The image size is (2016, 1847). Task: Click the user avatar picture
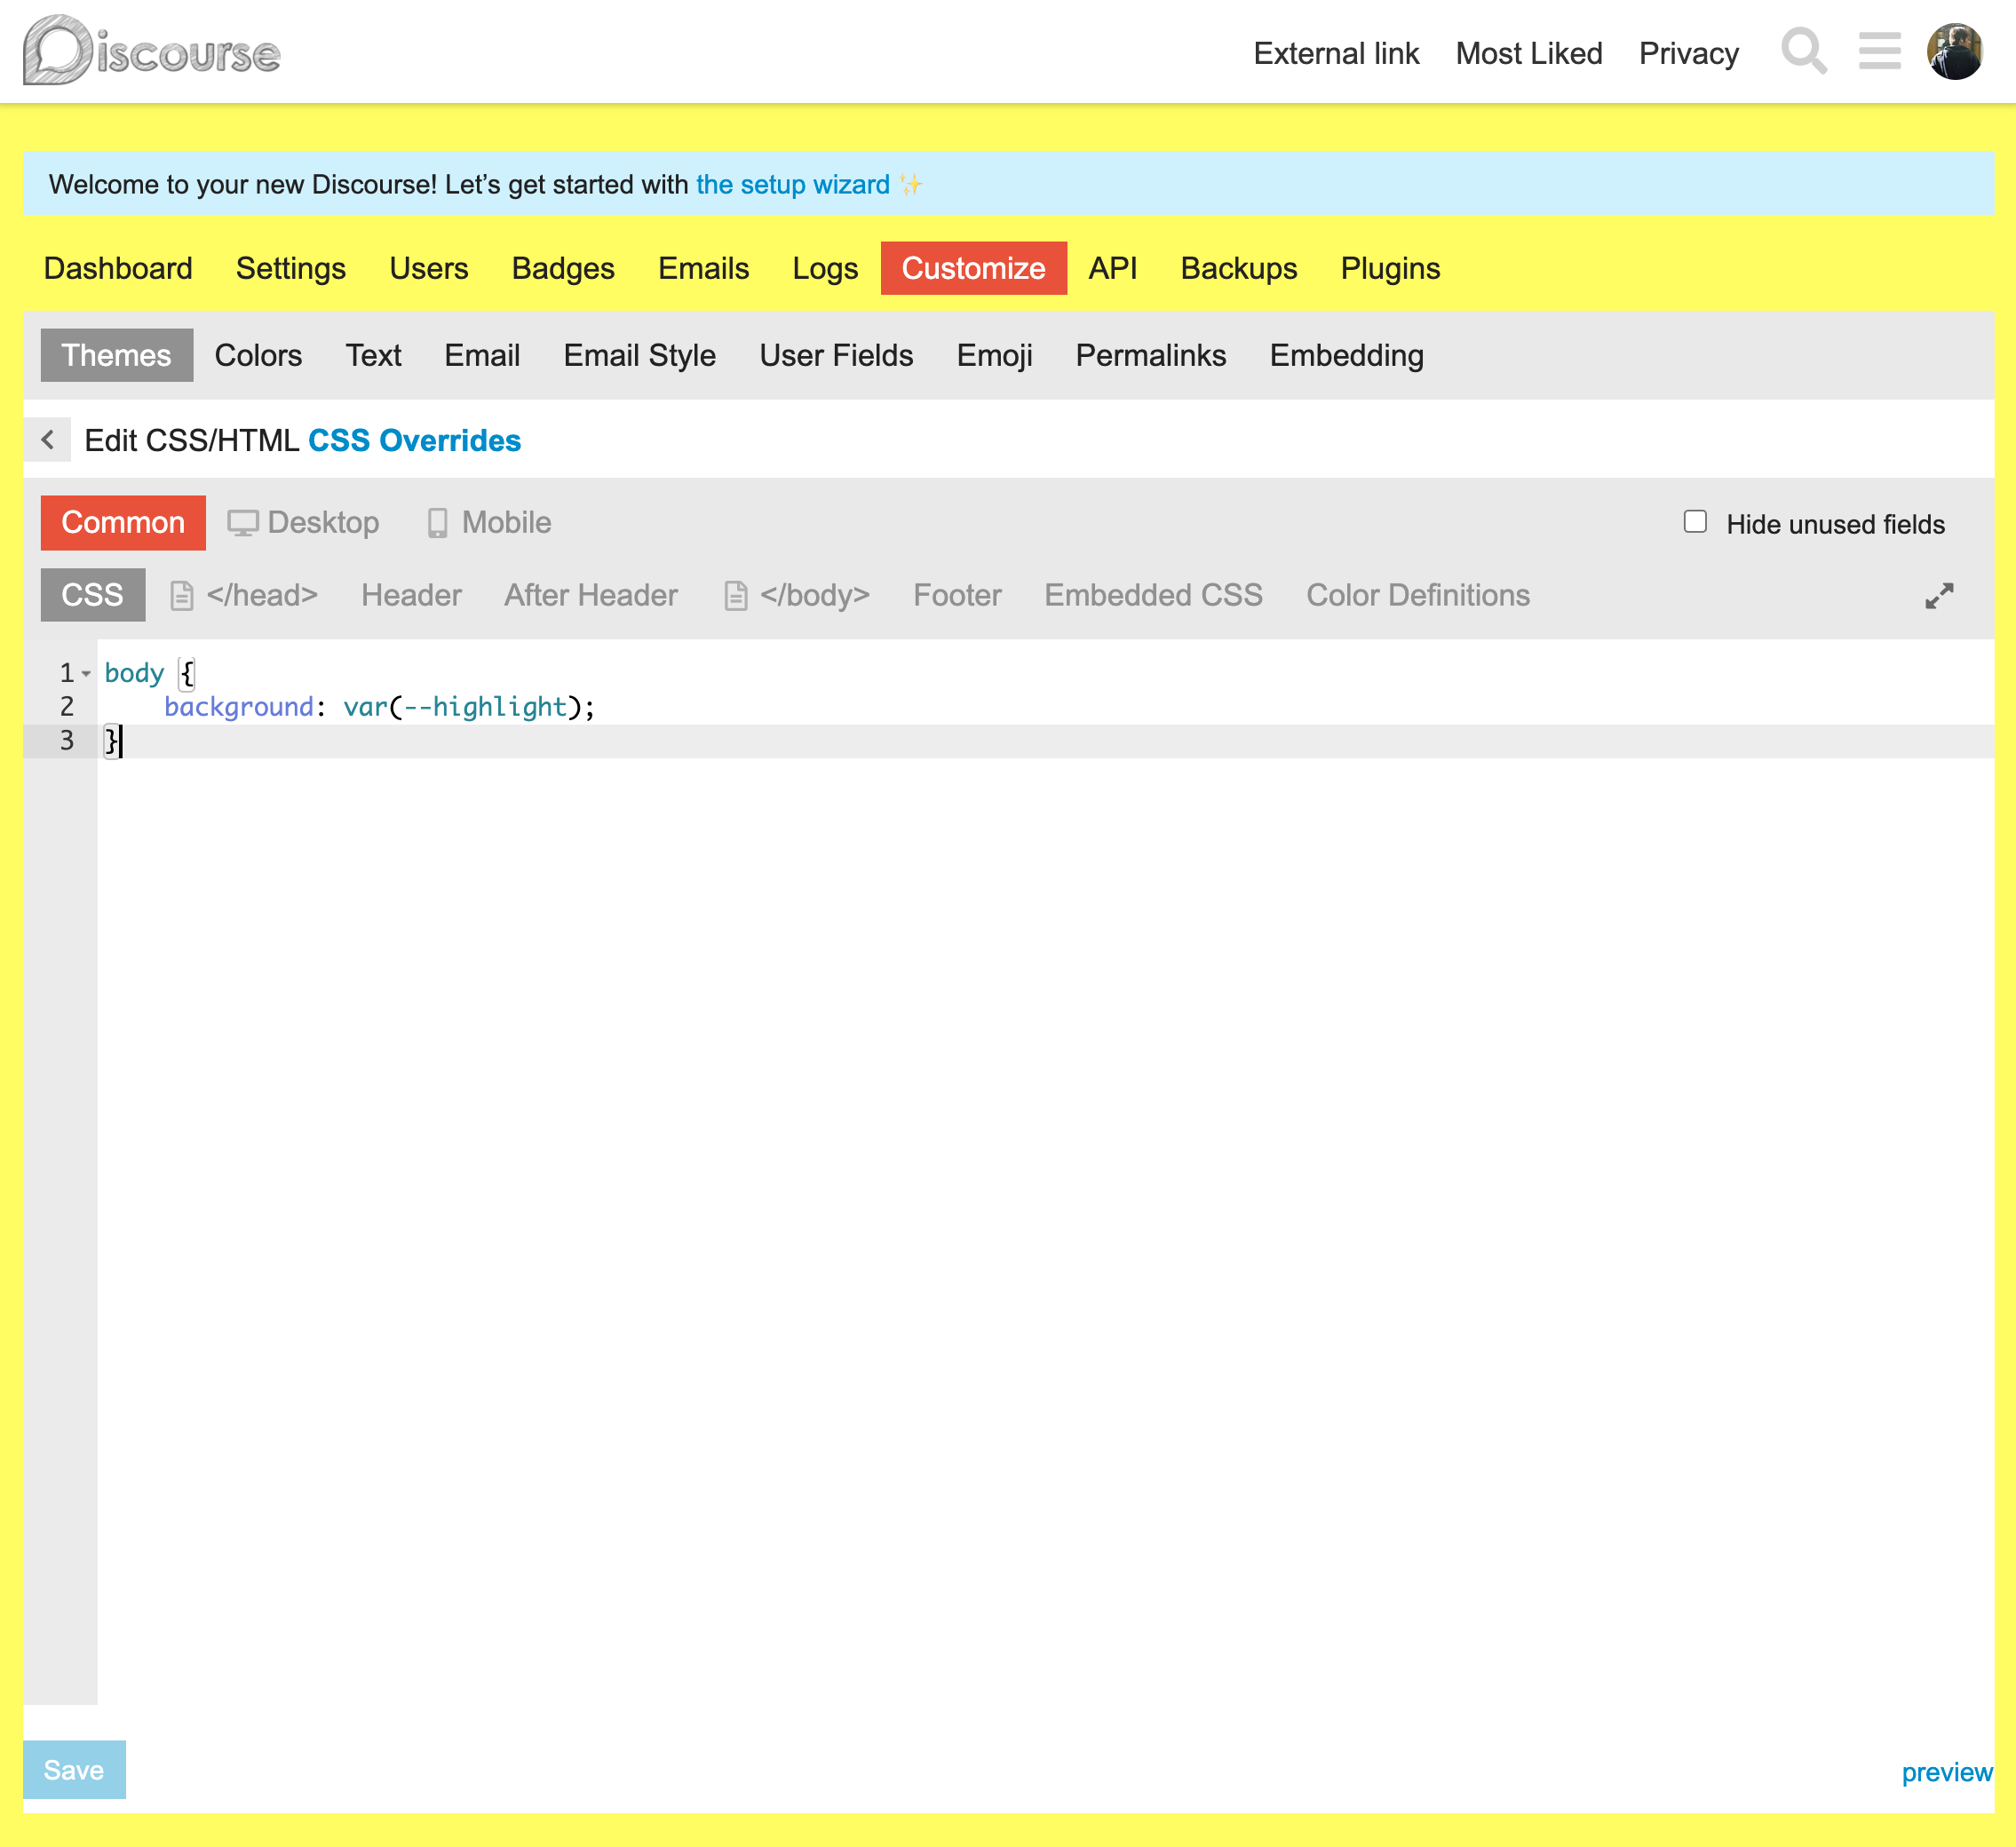click(x=1954, y=52)
